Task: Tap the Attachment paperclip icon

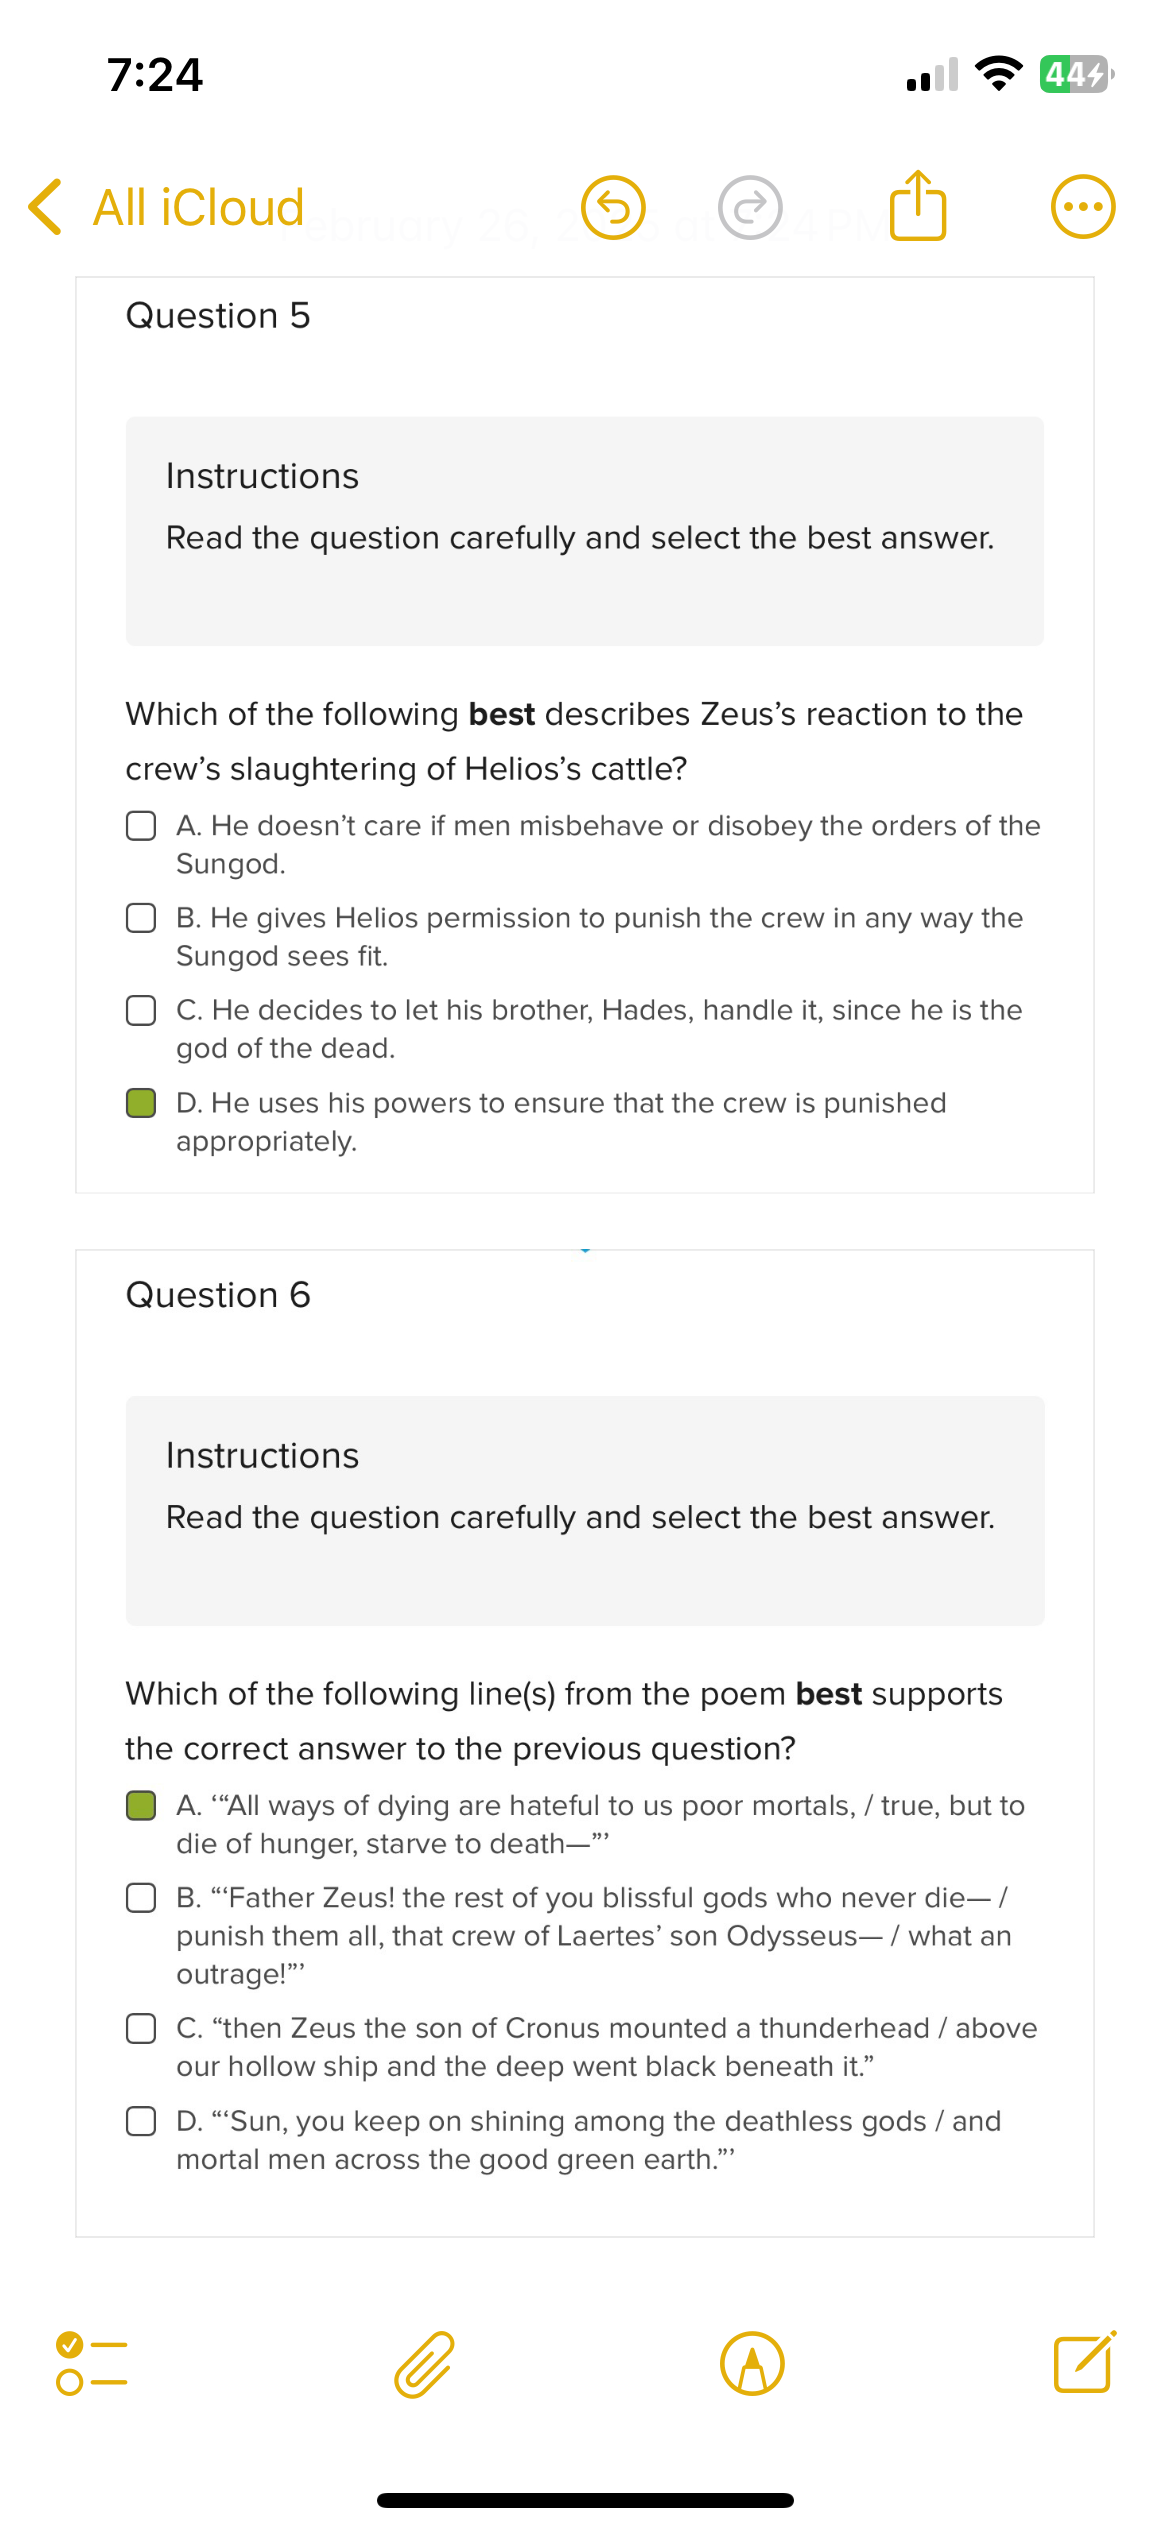Action: [x=421, y=2363]
